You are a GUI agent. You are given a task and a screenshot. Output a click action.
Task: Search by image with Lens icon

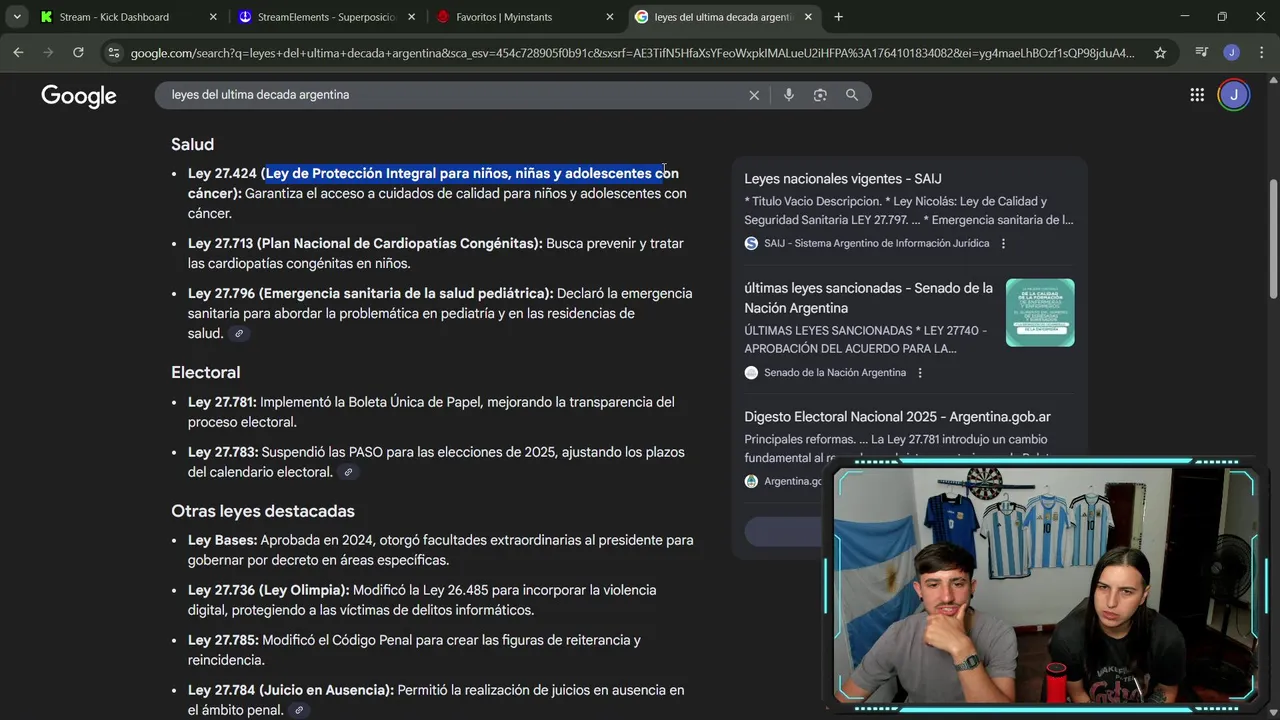[820, 95]
